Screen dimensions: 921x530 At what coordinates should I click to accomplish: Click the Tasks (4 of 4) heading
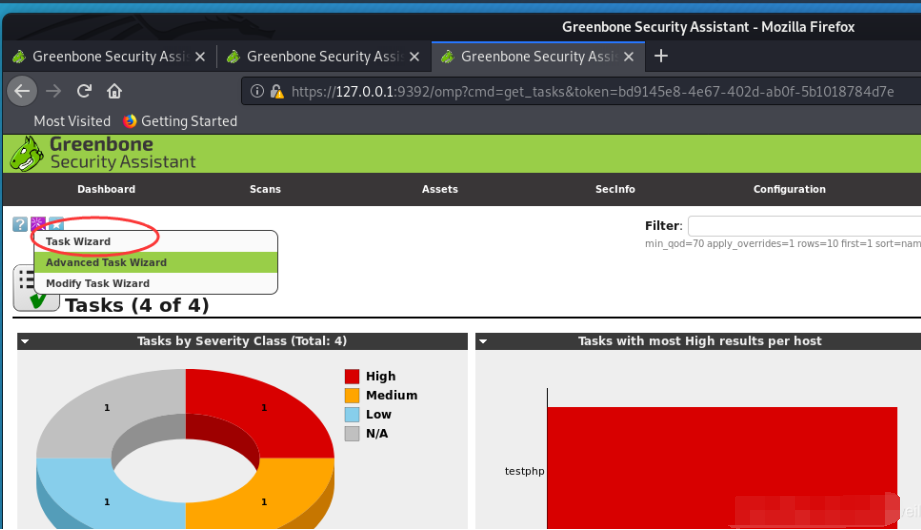pos(137,305)
